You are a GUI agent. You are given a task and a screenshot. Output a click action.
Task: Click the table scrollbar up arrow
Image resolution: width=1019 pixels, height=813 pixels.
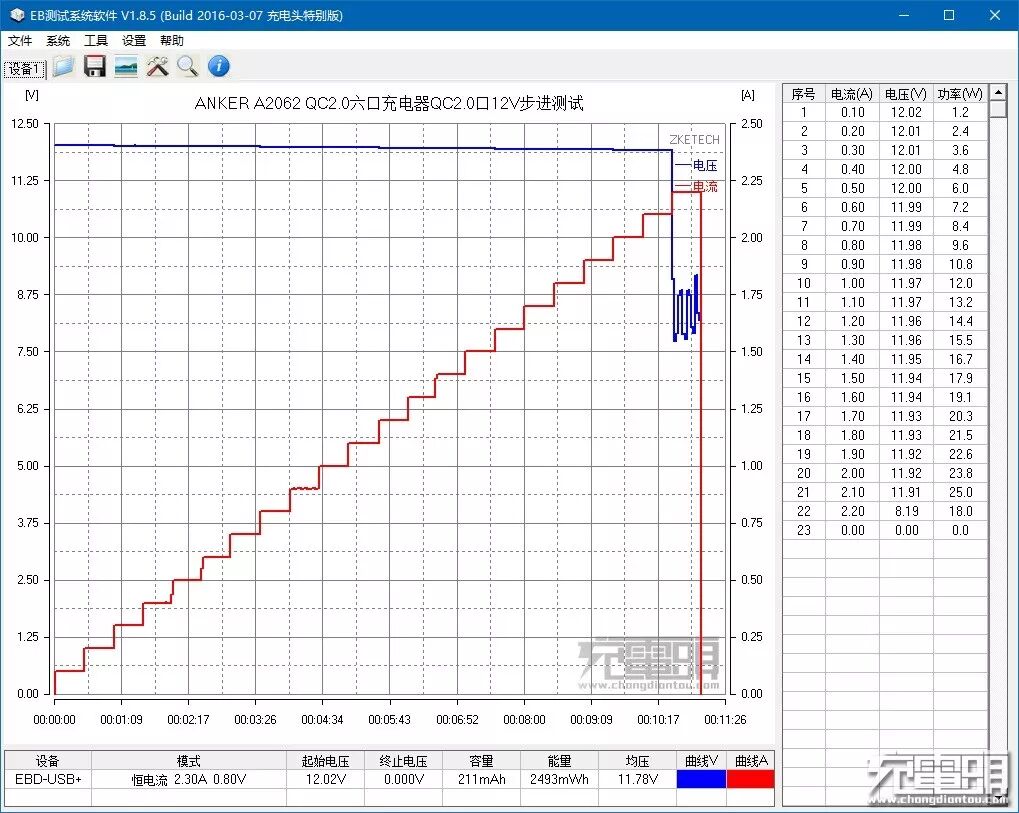click(998, 93)
